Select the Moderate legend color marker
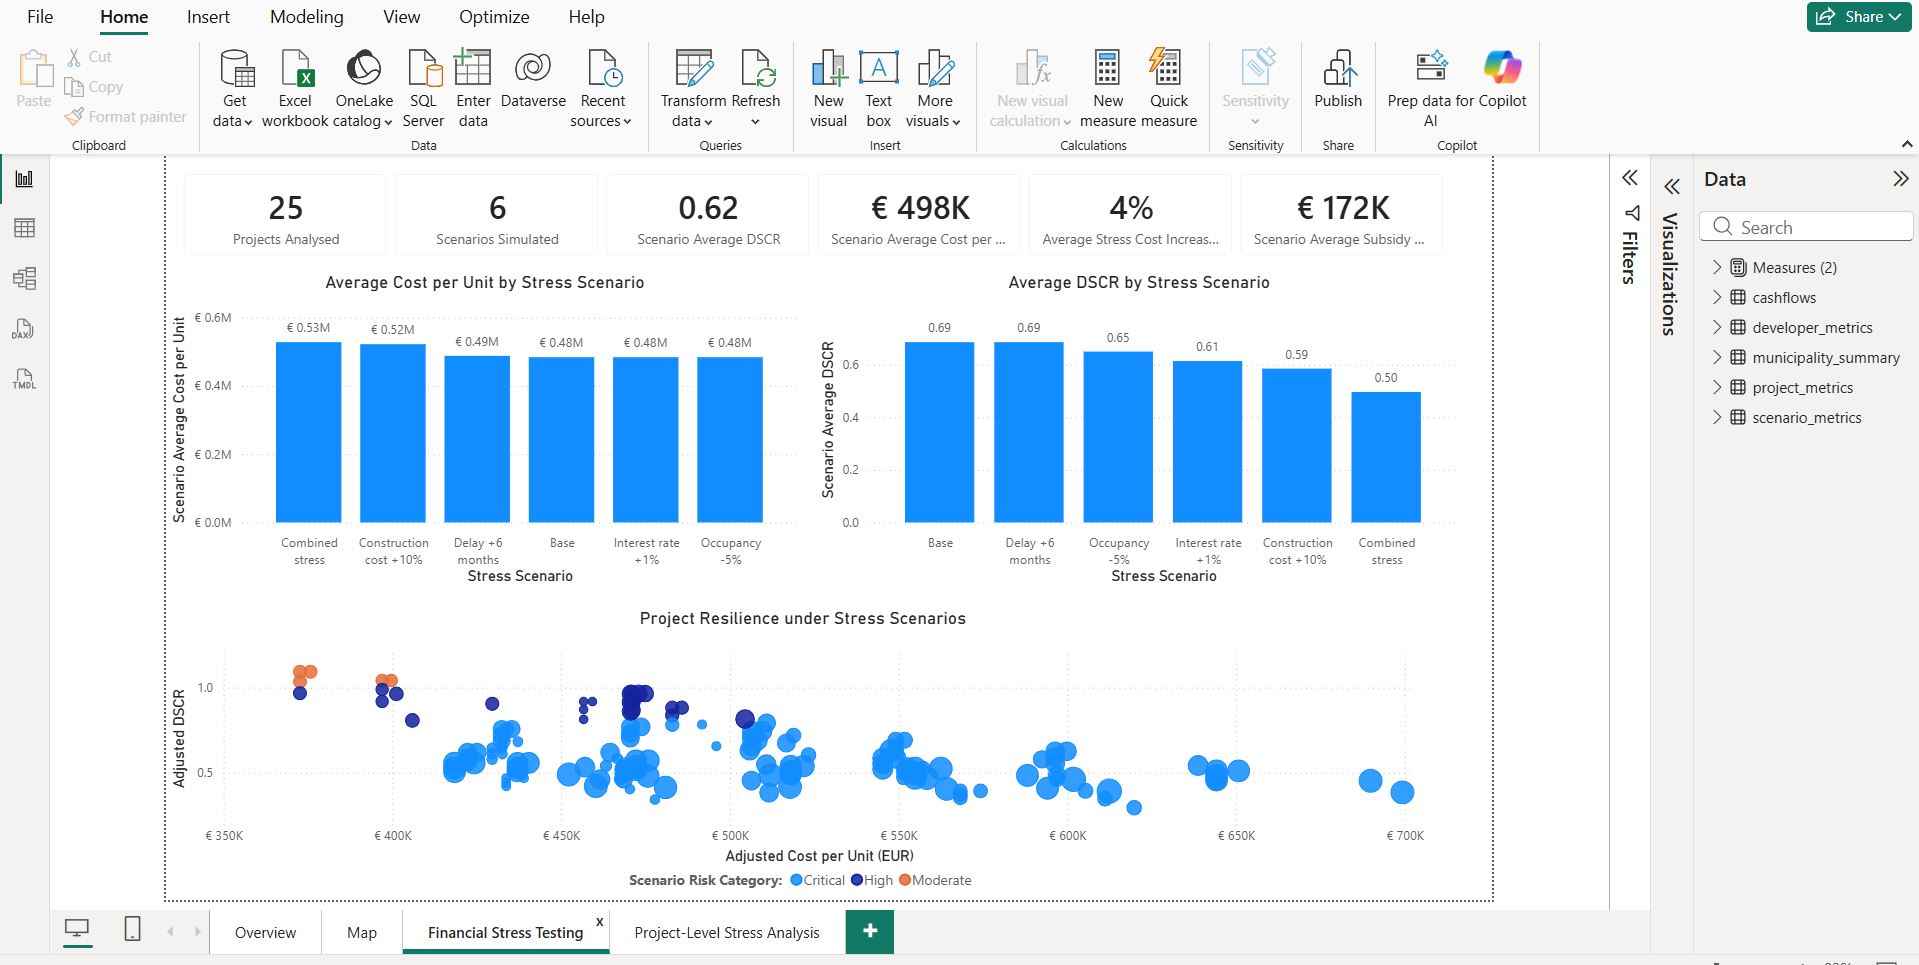This screenshot has width=1919, height=965. coord(905,880)
